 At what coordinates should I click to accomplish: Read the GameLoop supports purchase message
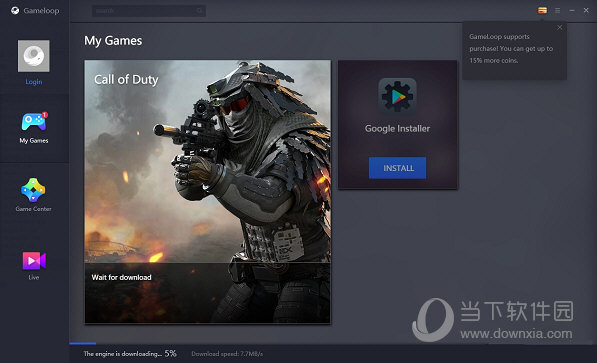coord(511,48)
